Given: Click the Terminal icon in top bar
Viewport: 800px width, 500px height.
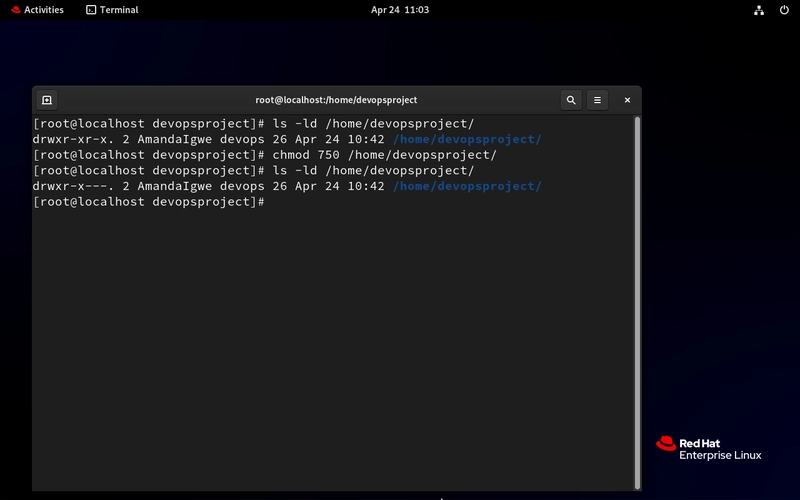Looking at the screenshot, I should pos(91,10).
